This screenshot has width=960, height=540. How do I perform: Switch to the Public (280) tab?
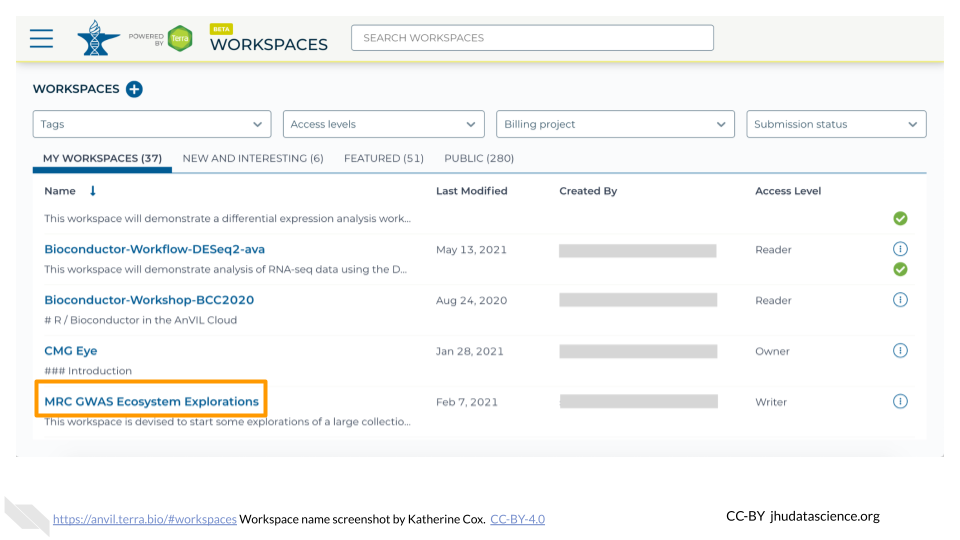pos(479,159)
